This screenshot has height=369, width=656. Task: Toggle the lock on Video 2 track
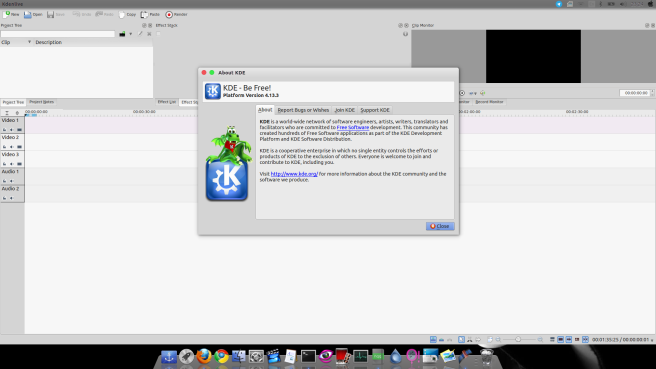[5, 147]
